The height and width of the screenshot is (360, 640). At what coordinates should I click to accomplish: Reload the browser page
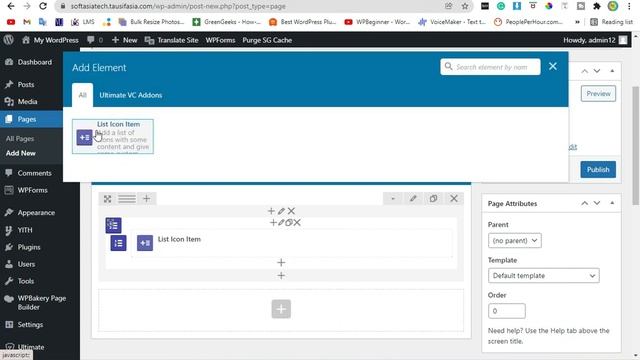coord(42,6)
